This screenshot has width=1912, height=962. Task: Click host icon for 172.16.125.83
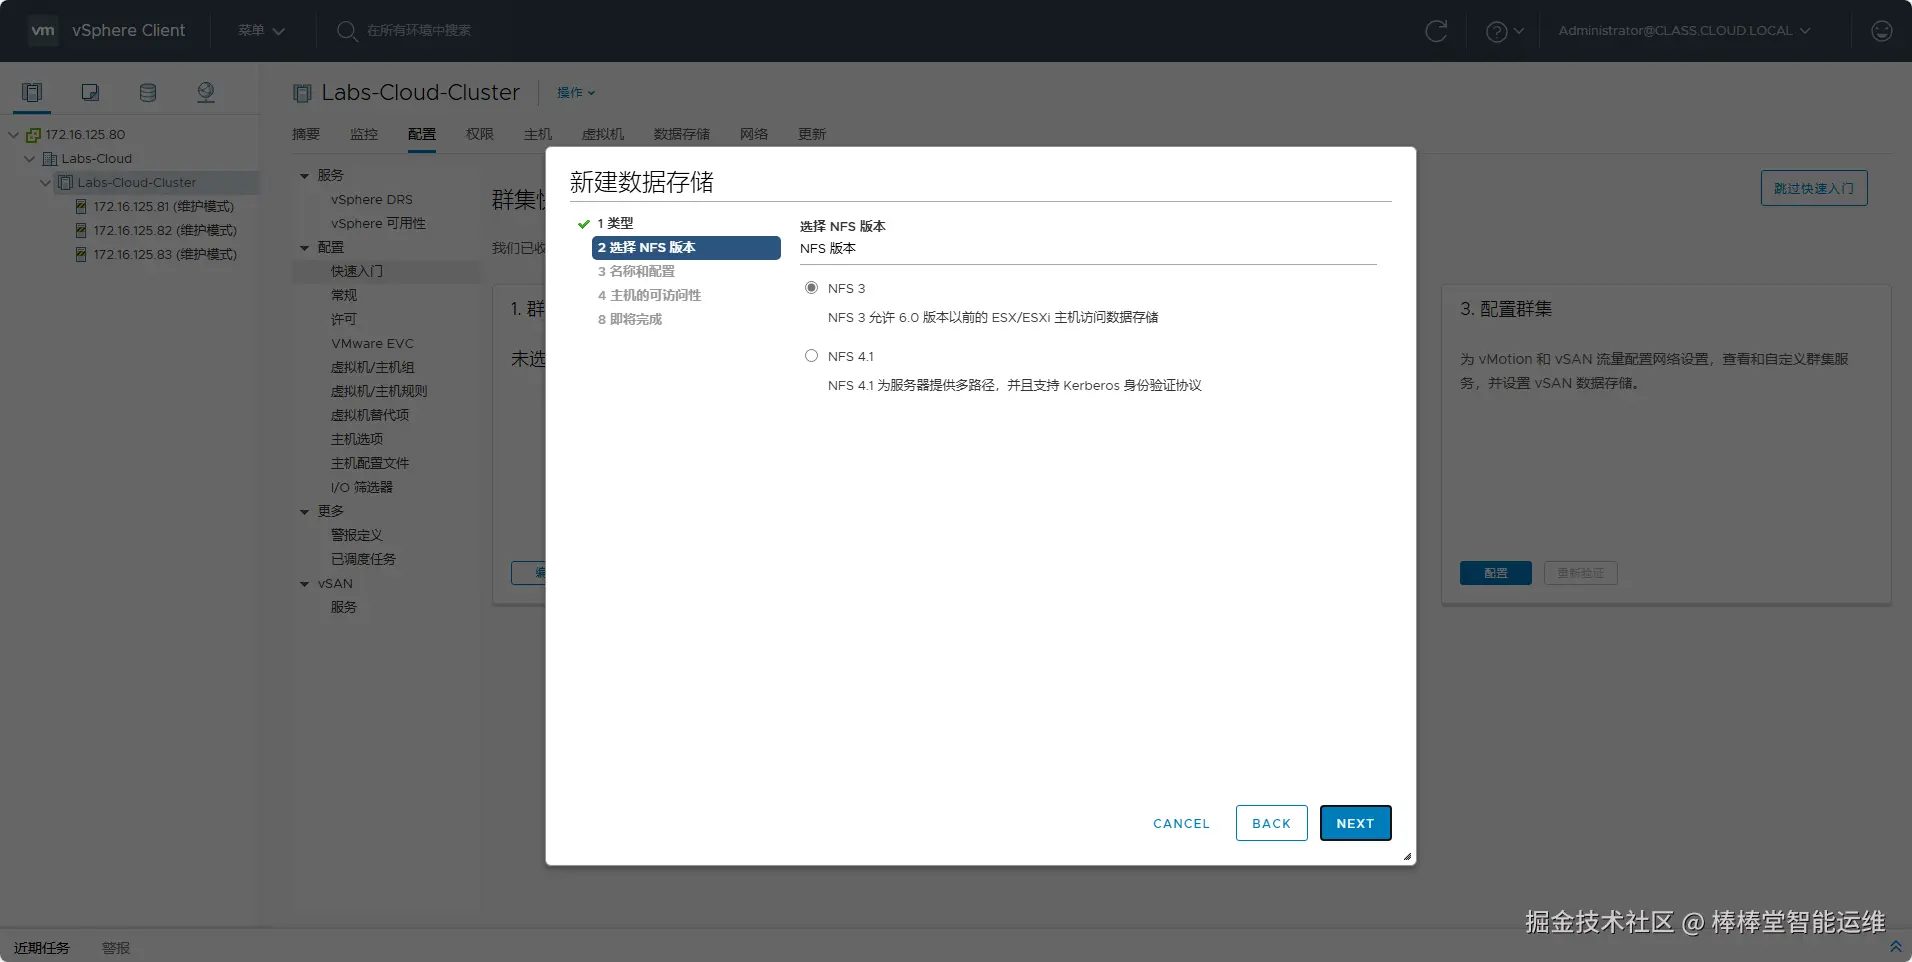(x=81, y=255)
